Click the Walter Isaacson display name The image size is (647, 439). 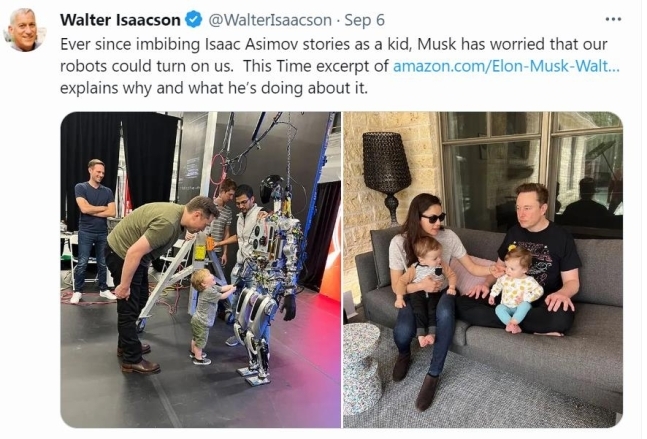pyautogui.click(x=120, y=20)
